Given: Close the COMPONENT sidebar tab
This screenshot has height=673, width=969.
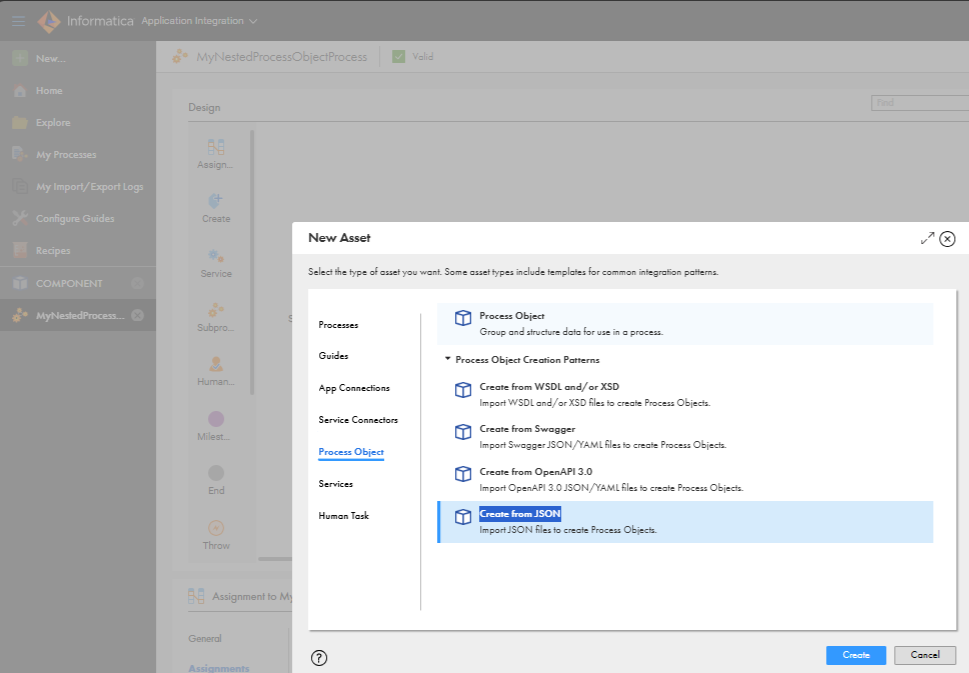Looking at the screenshot, I should click(138, 283).
